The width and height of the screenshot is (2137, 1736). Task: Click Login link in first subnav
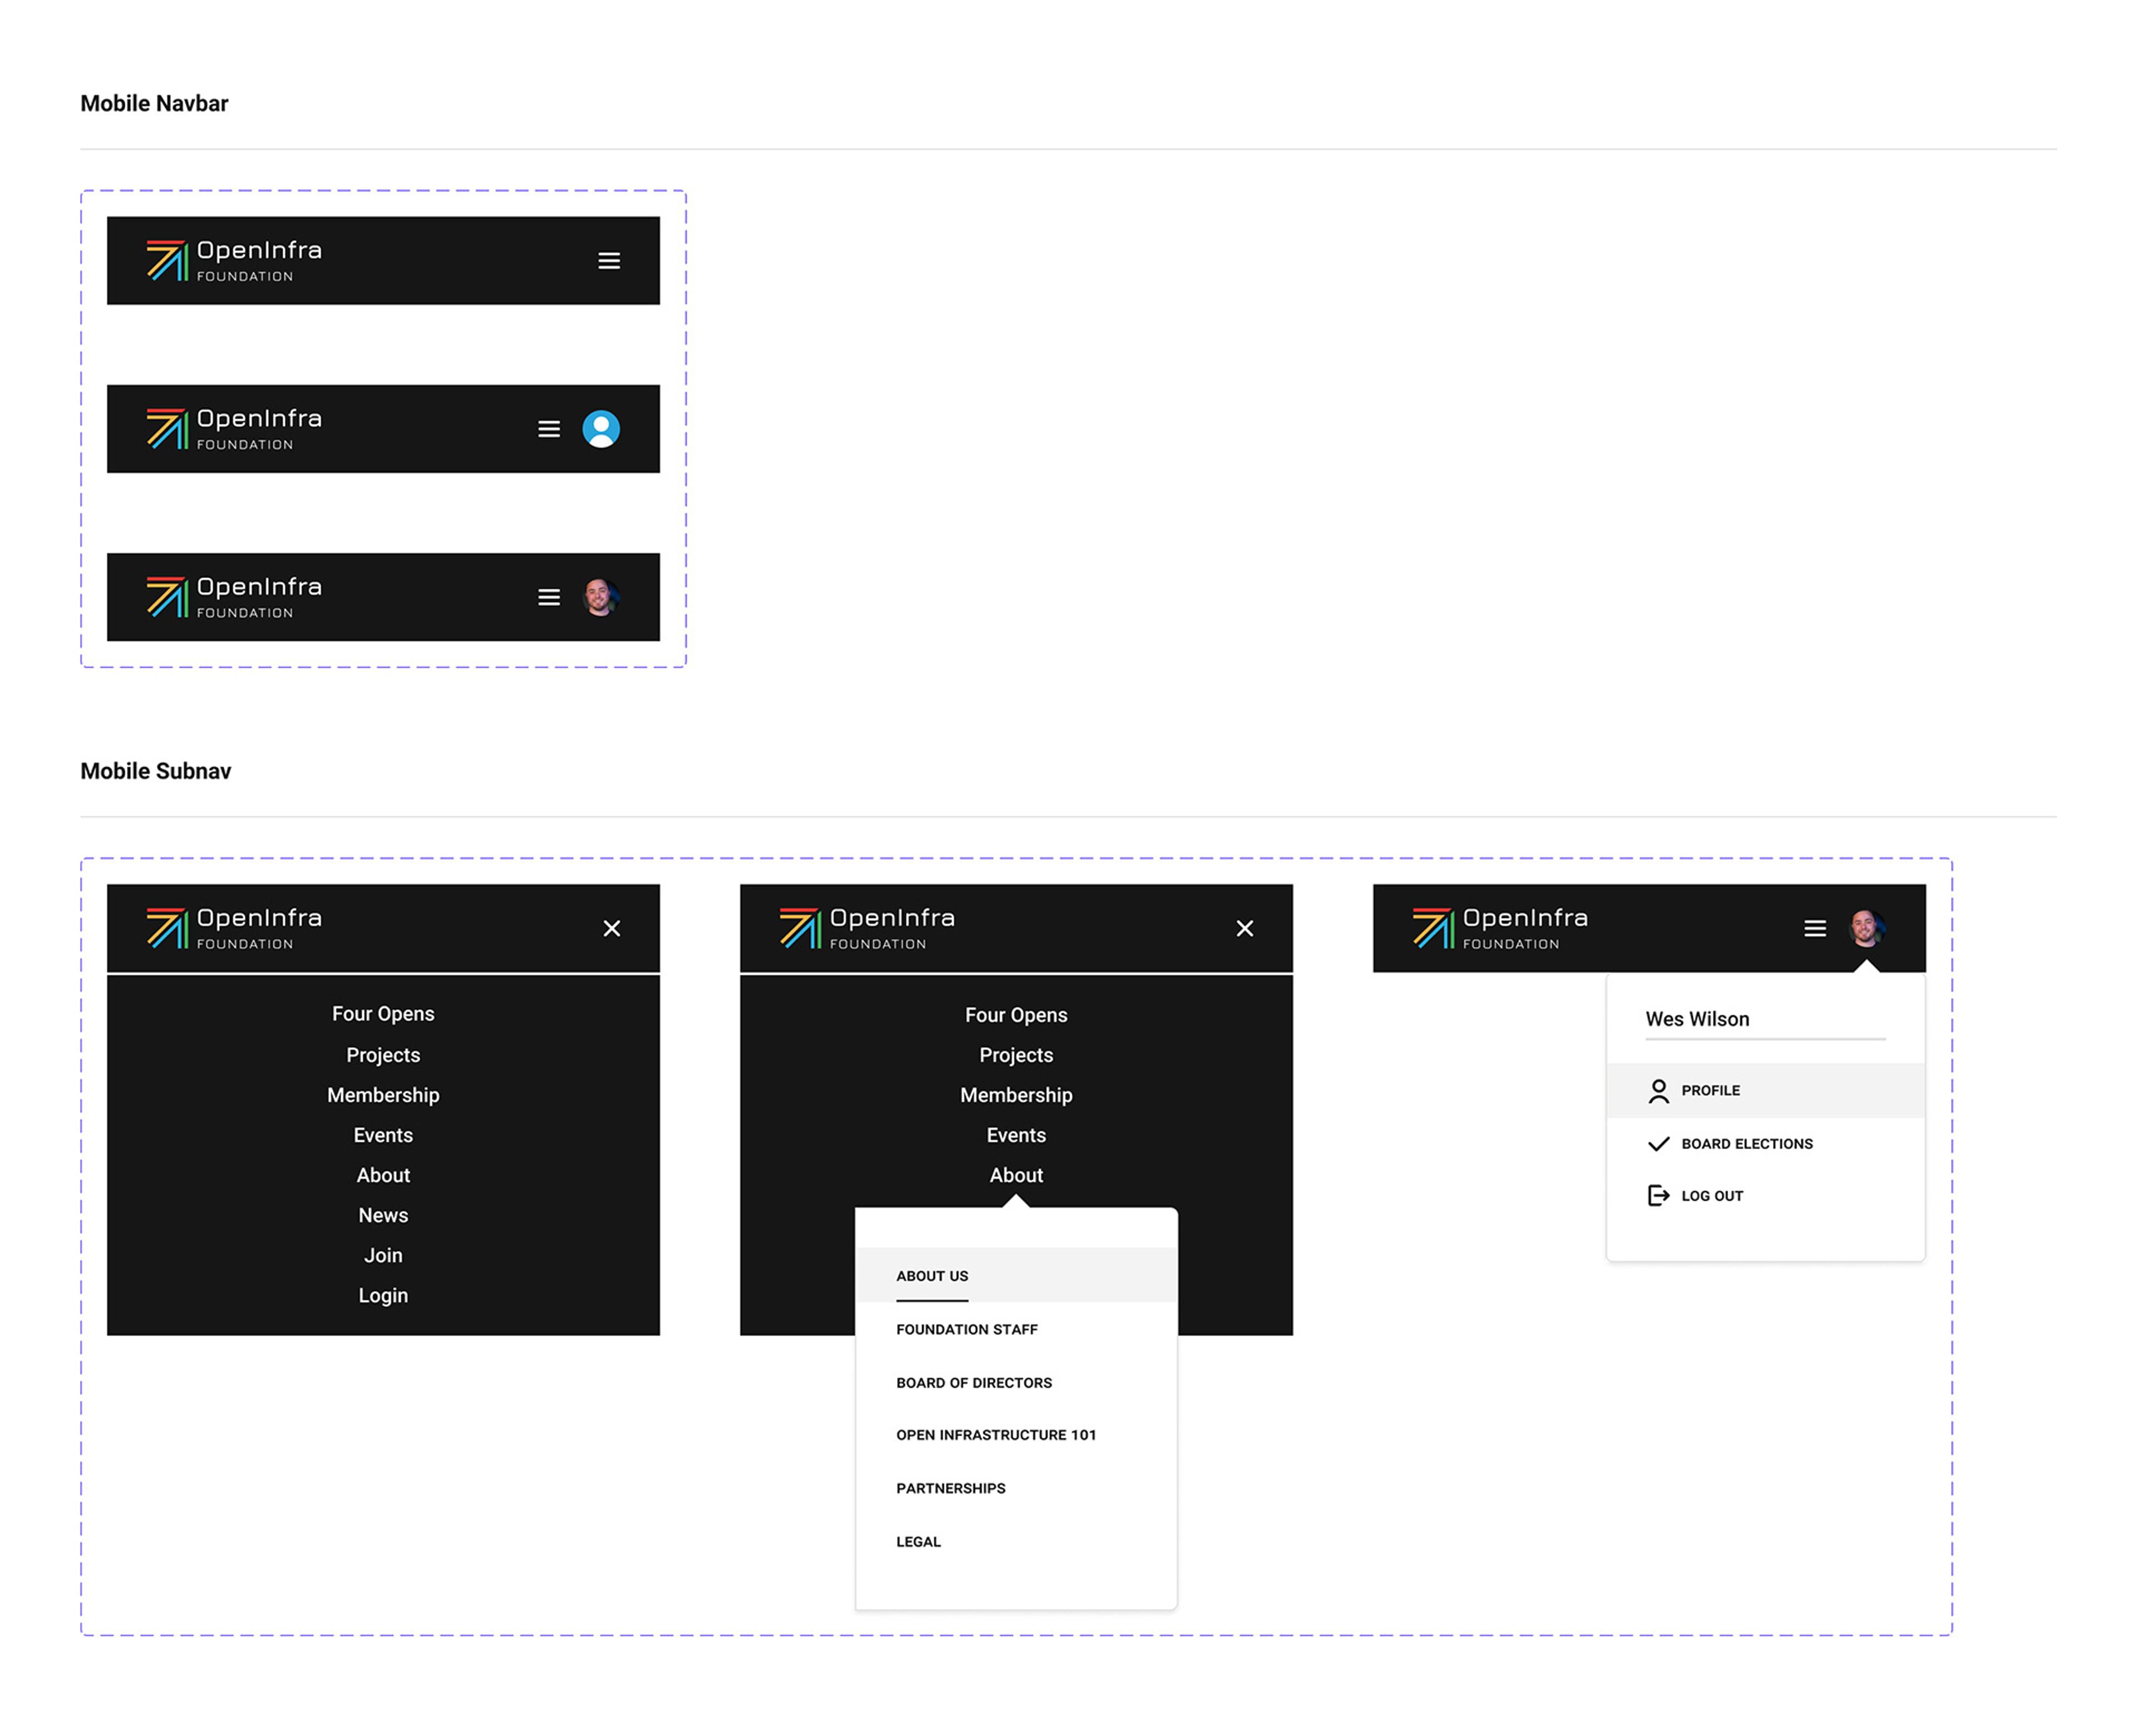[383, 1295]
